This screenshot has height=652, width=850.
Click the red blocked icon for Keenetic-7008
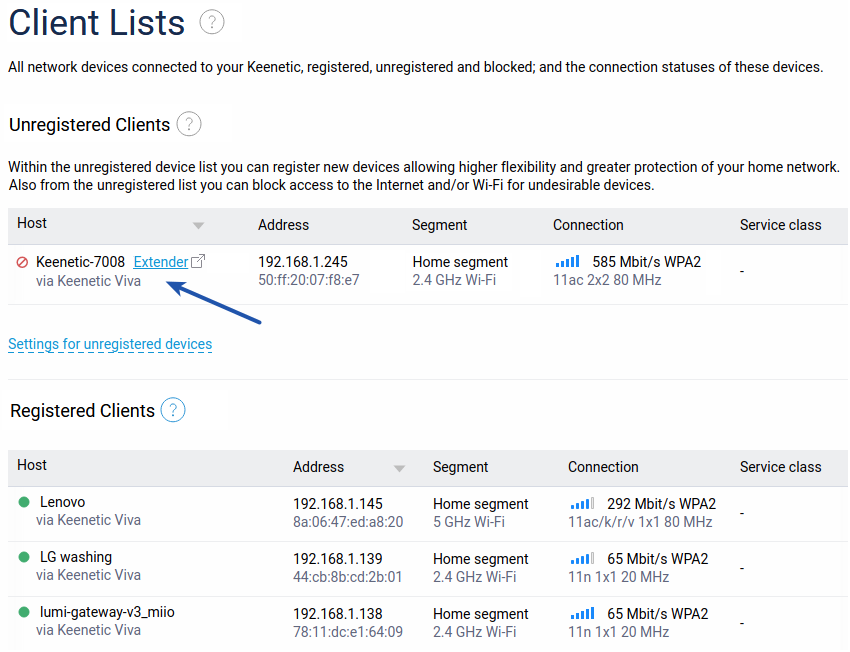click(x=22, y=262)
